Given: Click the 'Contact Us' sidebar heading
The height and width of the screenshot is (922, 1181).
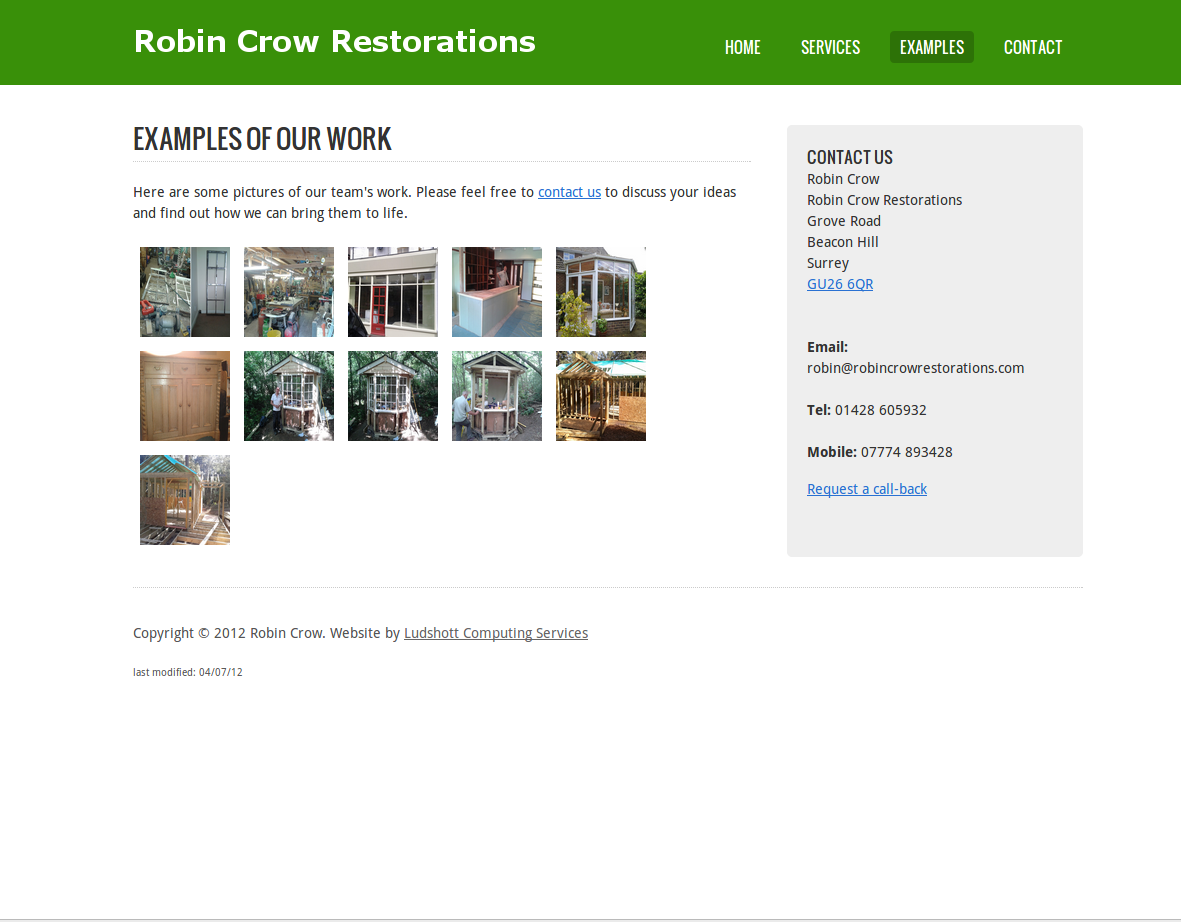Looking at the screenshot, I should coord(850,157).
